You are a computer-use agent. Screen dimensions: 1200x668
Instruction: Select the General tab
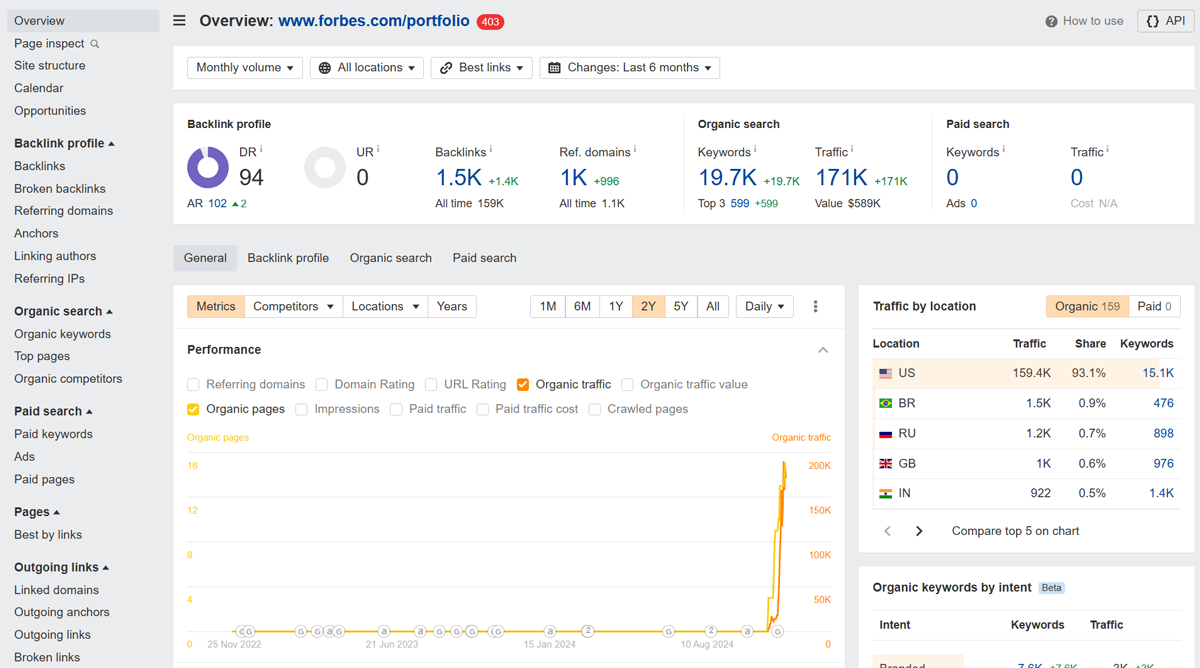[x=205, y=258]
